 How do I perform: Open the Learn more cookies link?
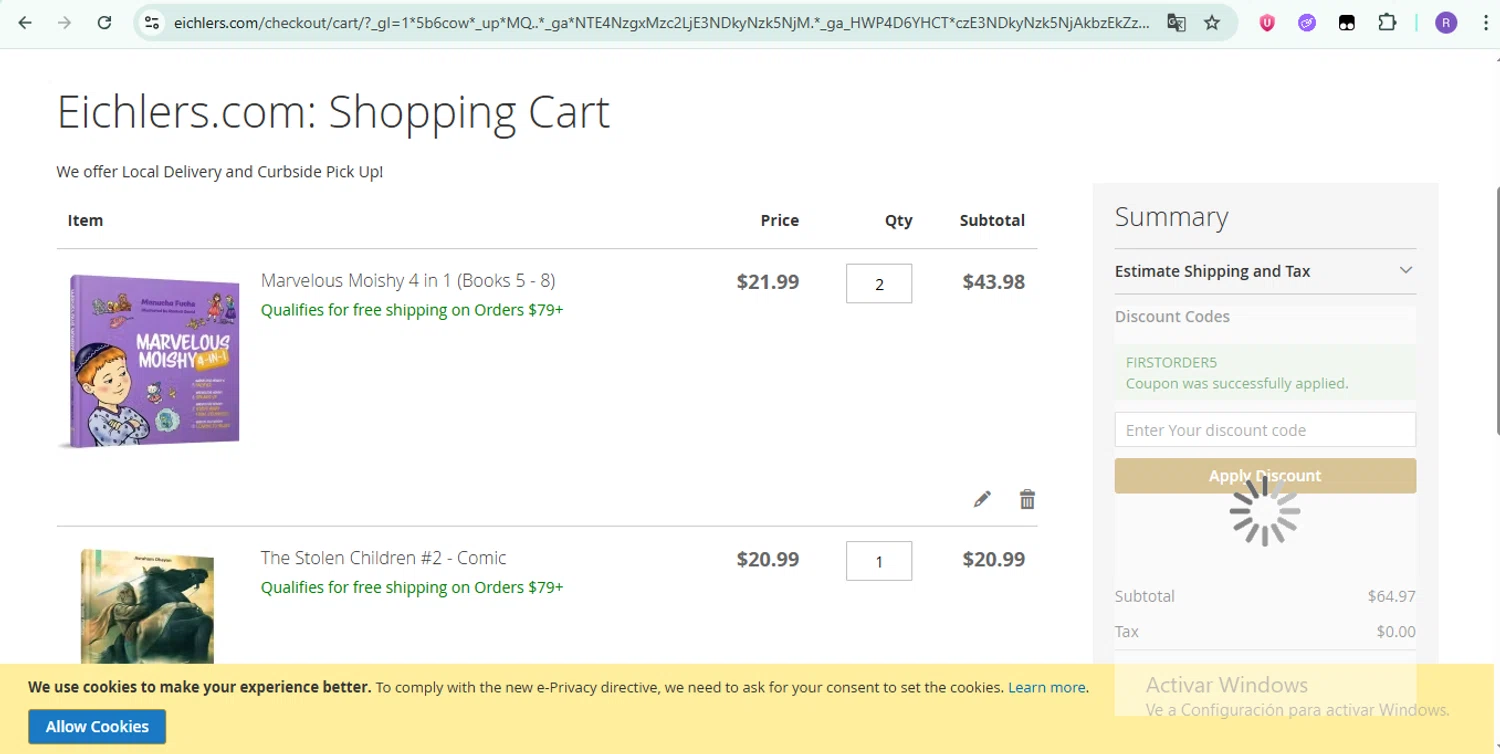(1047, 687)
